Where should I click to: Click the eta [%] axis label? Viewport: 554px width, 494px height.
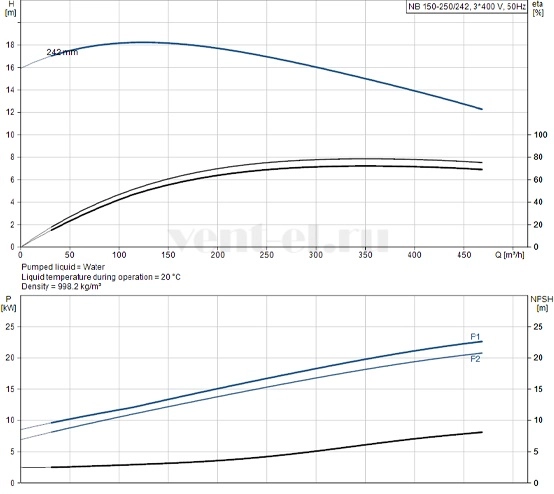click(x=538, y=8)
